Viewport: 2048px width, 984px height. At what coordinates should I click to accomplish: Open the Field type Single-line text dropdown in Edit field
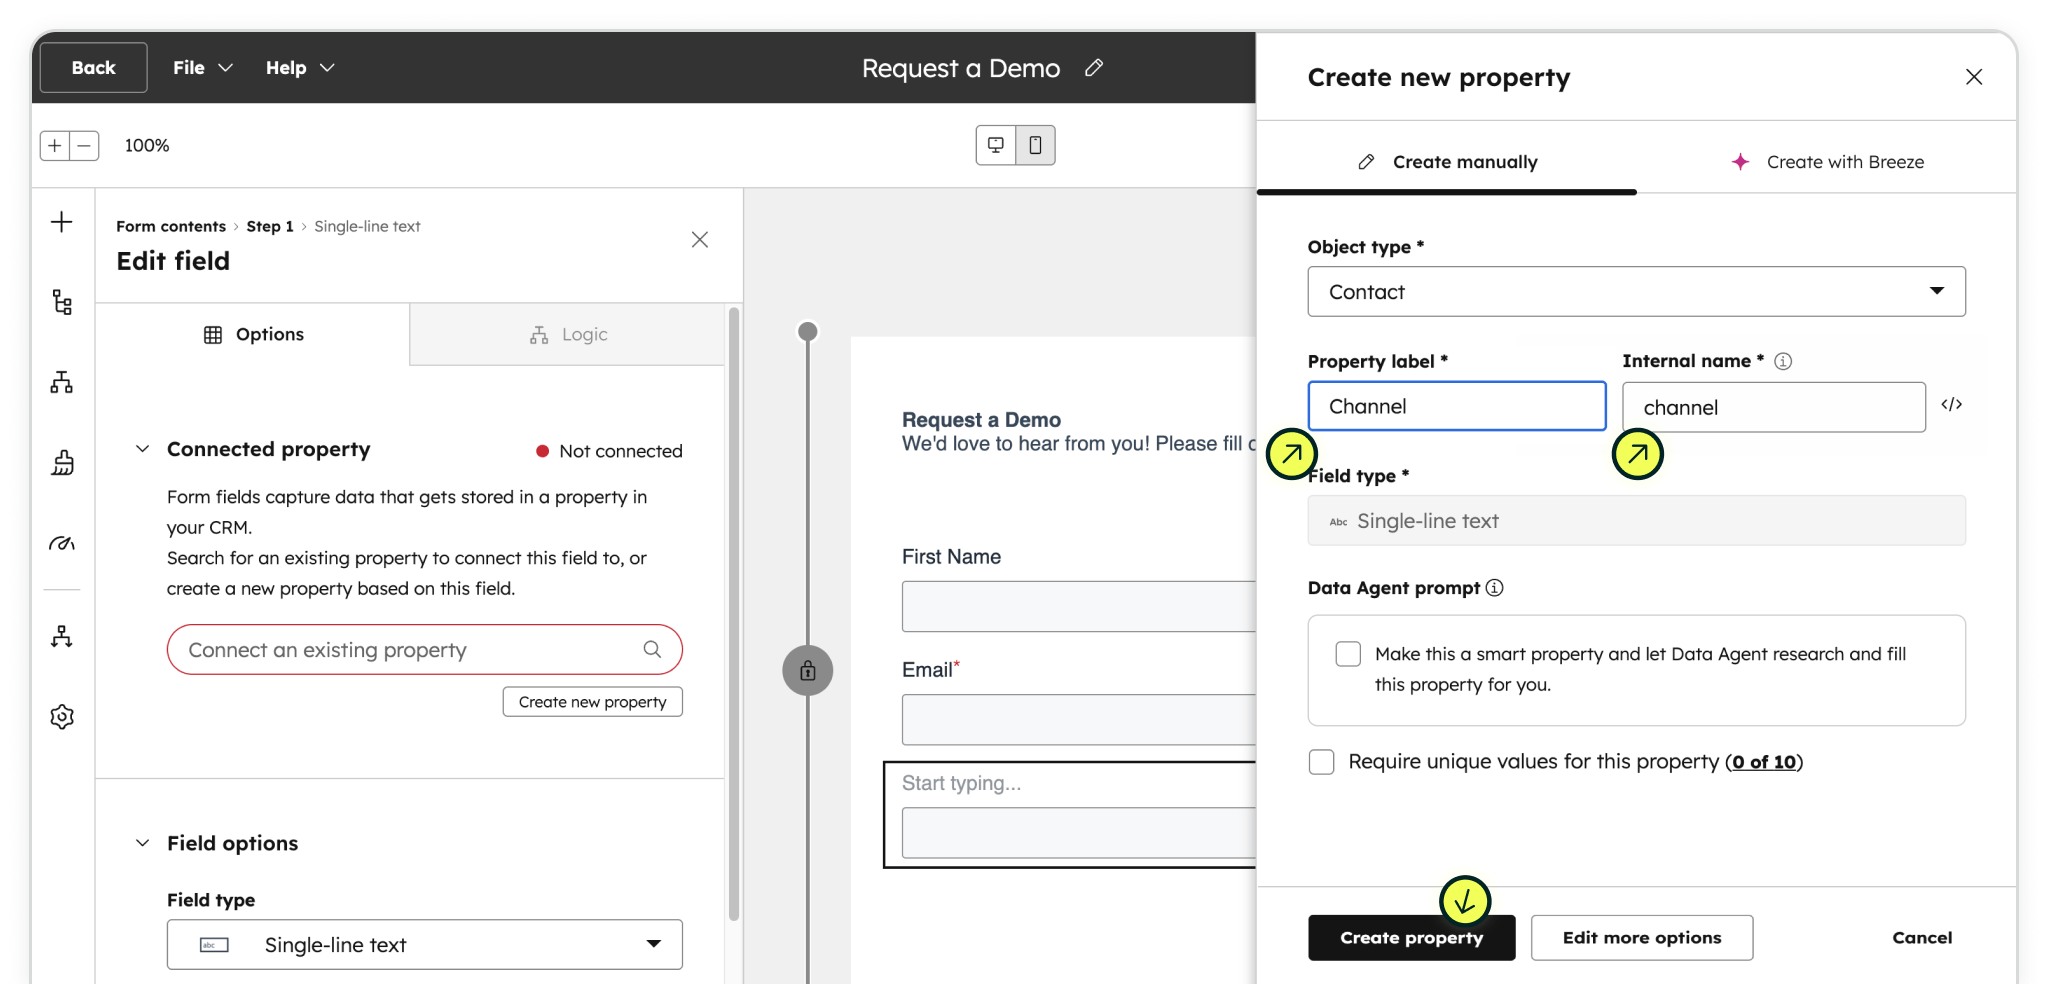click(424, 944)
